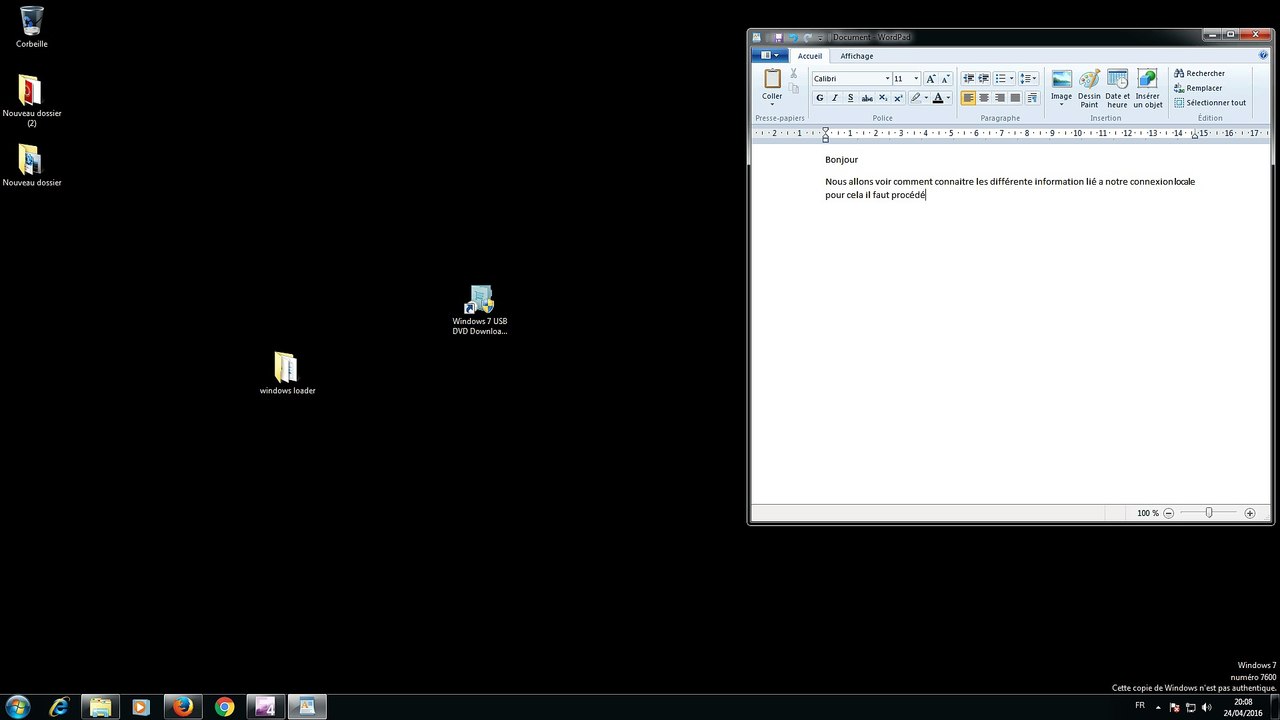Image resolution: width=1280 pixels, height=720 pixels.
Task: Open the font color dropdown arrow
Action: pyautogui.click(x=948, y=98)
